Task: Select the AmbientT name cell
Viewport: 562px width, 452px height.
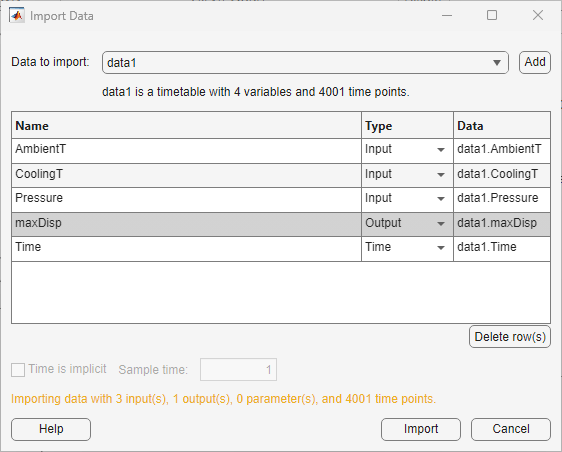Action: [186, 151]
